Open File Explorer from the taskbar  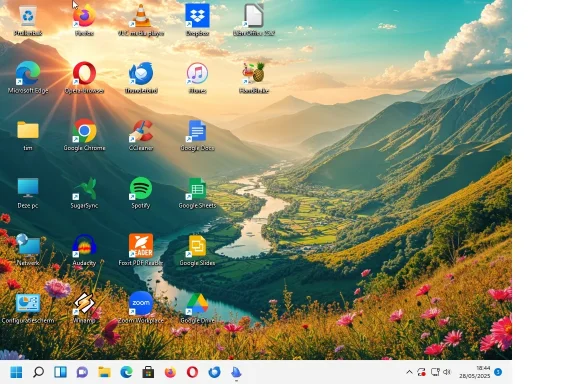pyautogui.click(x=104, y=372)
